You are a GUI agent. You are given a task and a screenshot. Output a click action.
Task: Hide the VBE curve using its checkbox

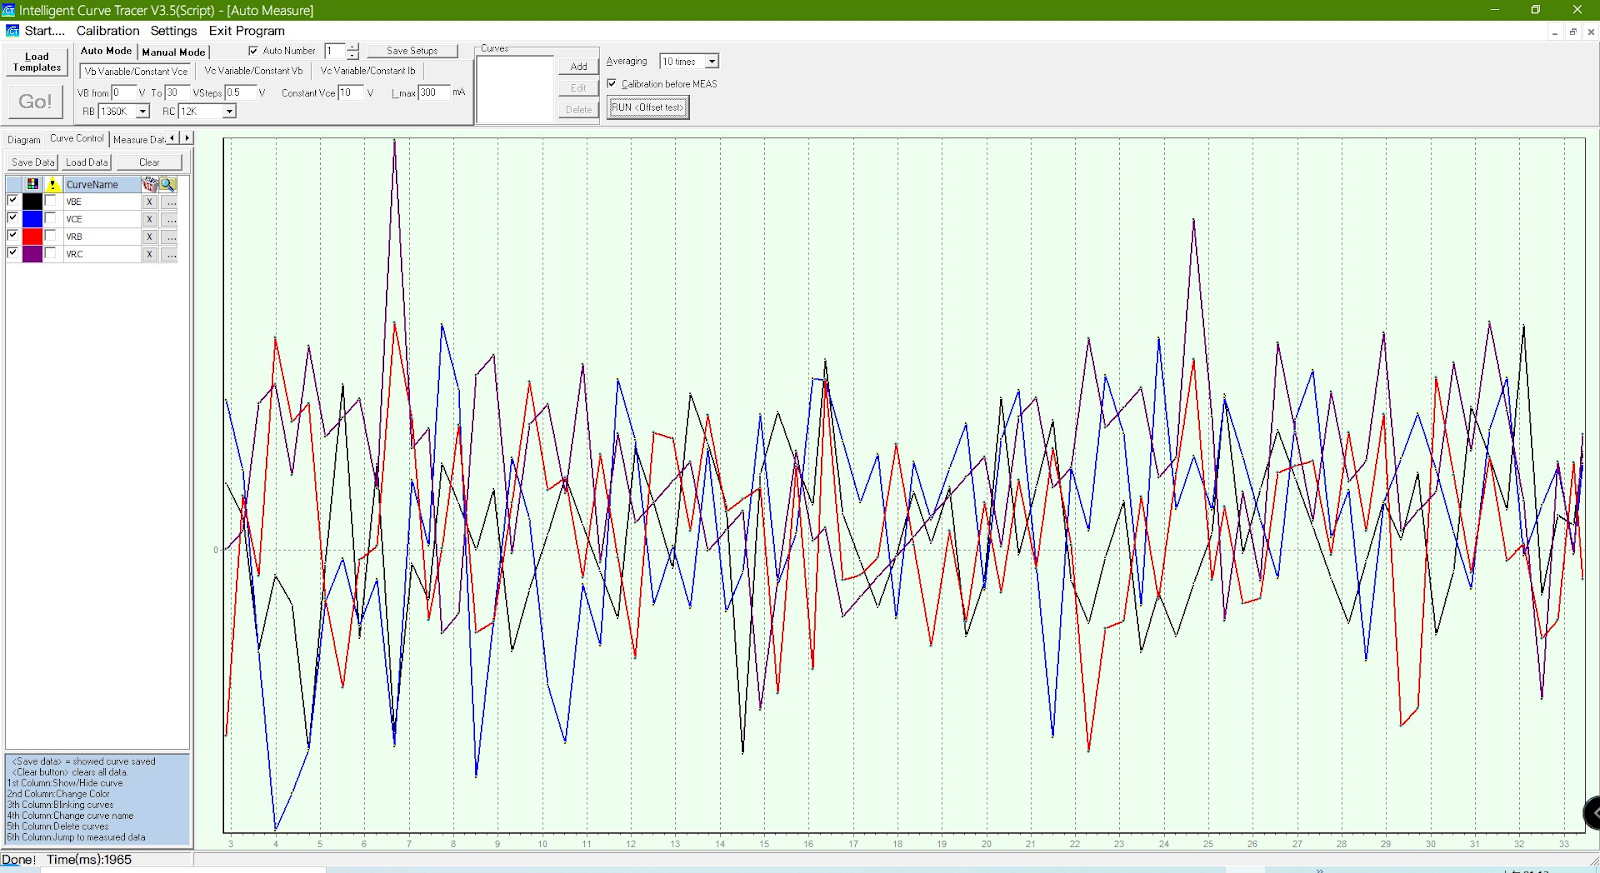point(13,201)
